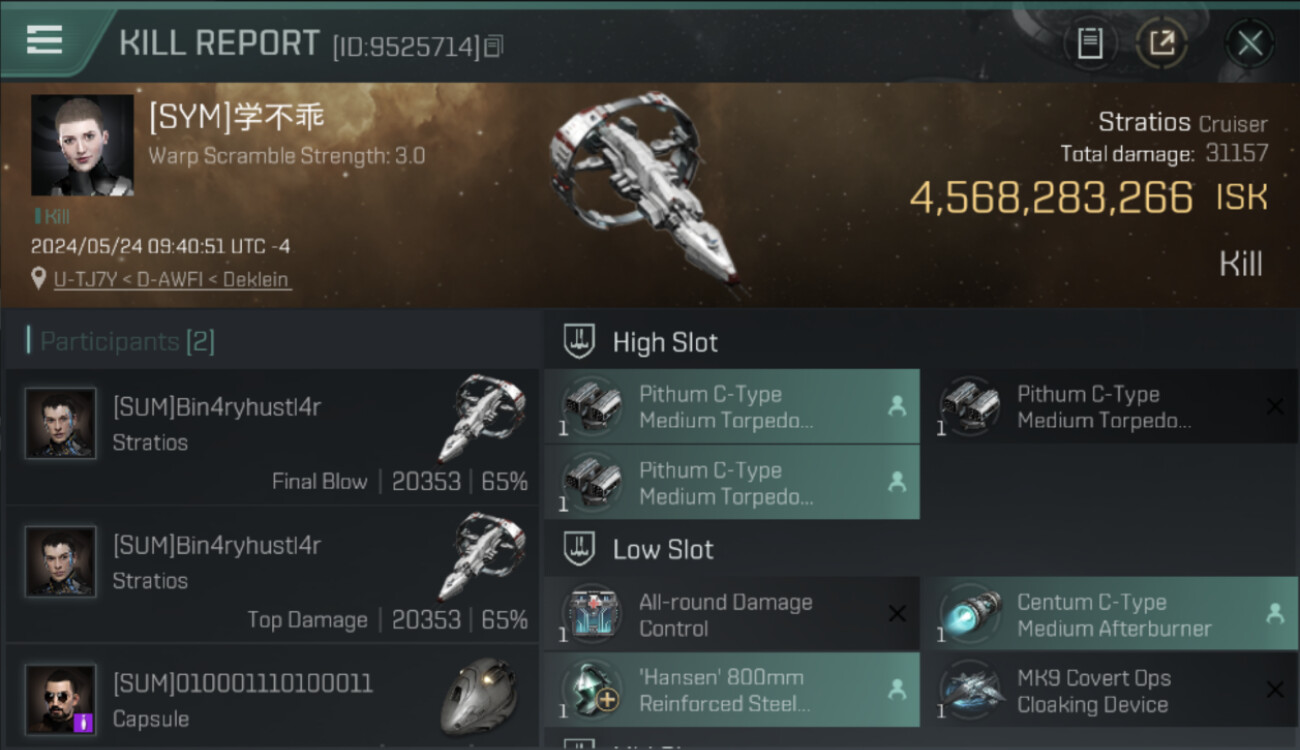Collapse the Low Slot section

coord(578,549)
